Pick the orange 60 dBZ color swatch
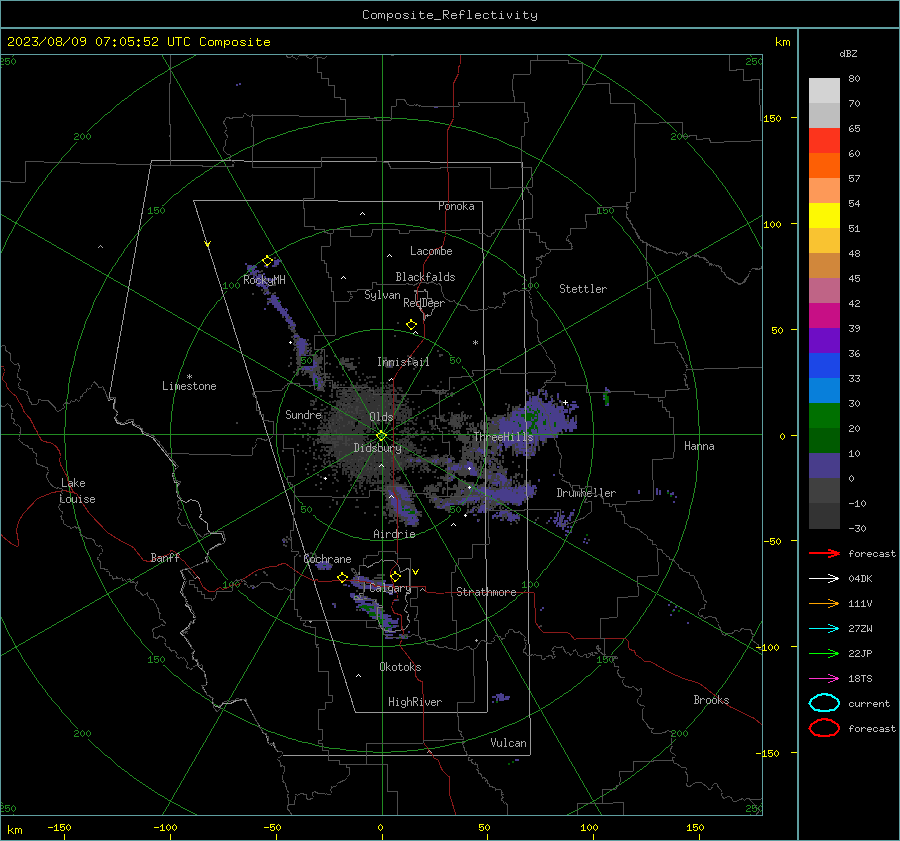The image size is (900, 841). (x=824, y=165)
